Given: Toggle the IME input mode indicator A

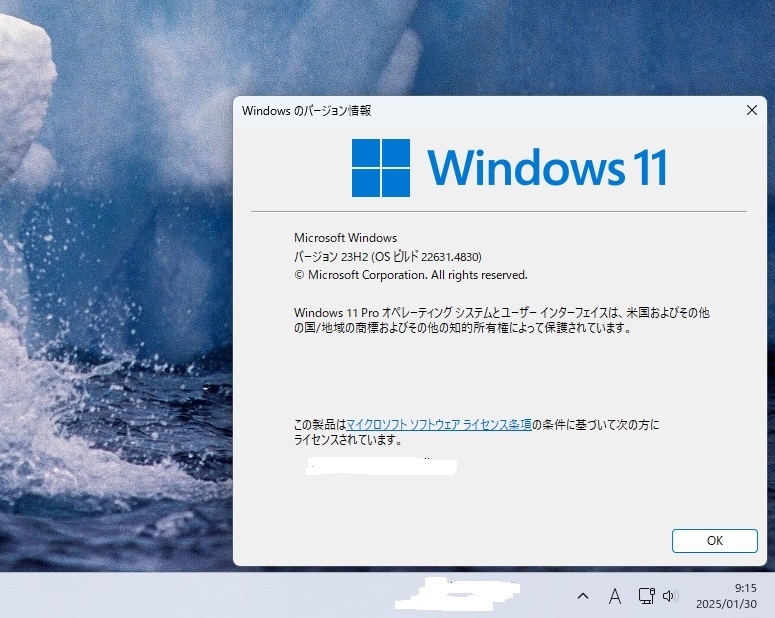Looking at the screenshot, I should coord(615,596).
